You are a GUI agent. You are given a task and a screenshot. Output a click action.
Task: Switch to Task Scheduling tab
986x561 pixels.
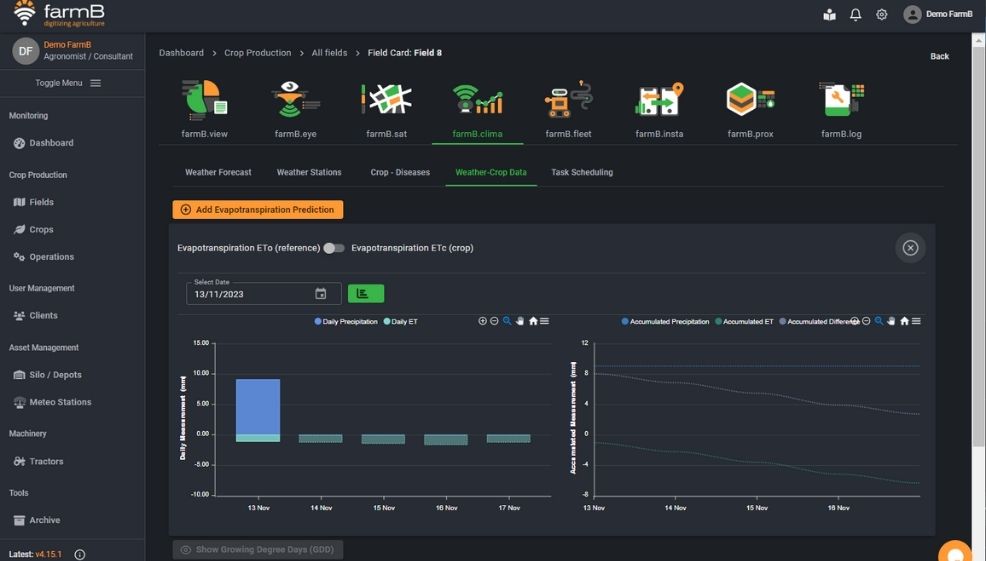pos(582,172)
